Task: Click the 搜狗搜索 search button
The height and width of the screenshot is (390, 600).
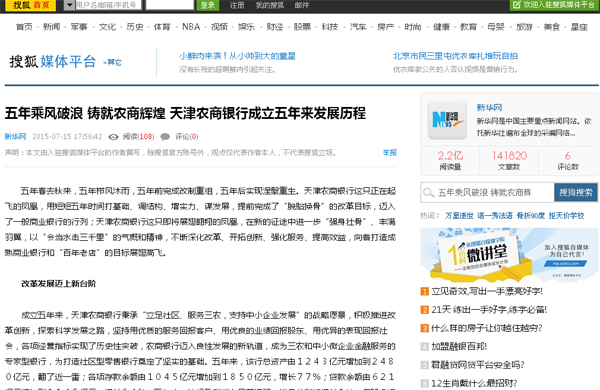Action: 576,193
